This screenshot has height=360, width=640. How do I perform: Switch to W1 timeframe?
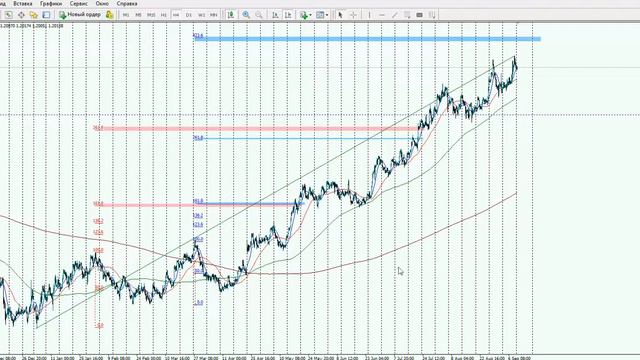tap(201, 15)
